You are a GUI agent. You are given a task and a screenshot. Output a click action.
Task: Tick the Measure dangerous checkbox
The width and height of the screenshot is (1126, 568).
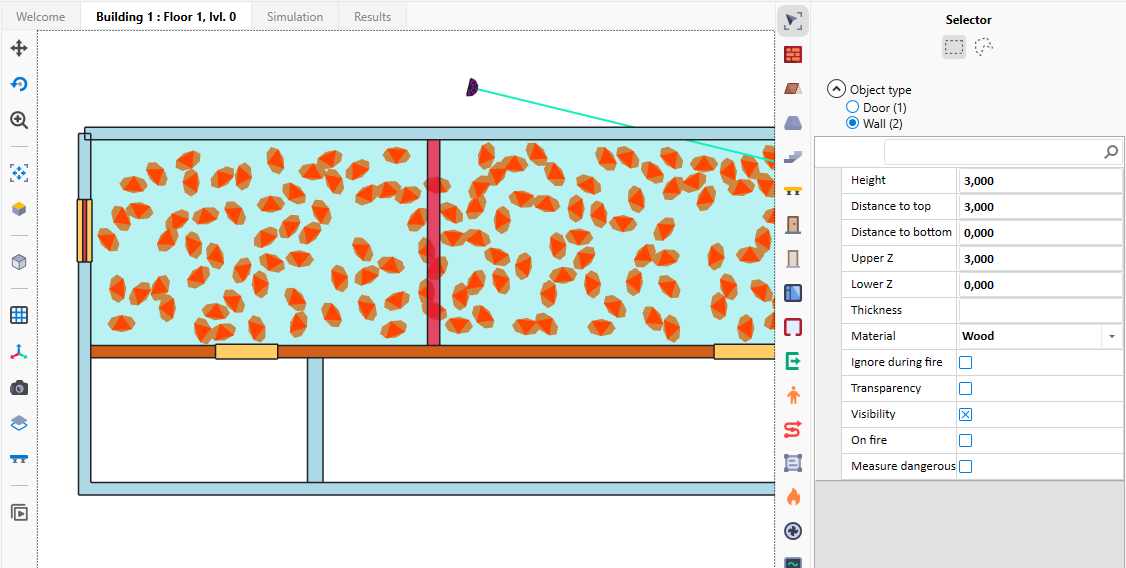click(966, 466)
